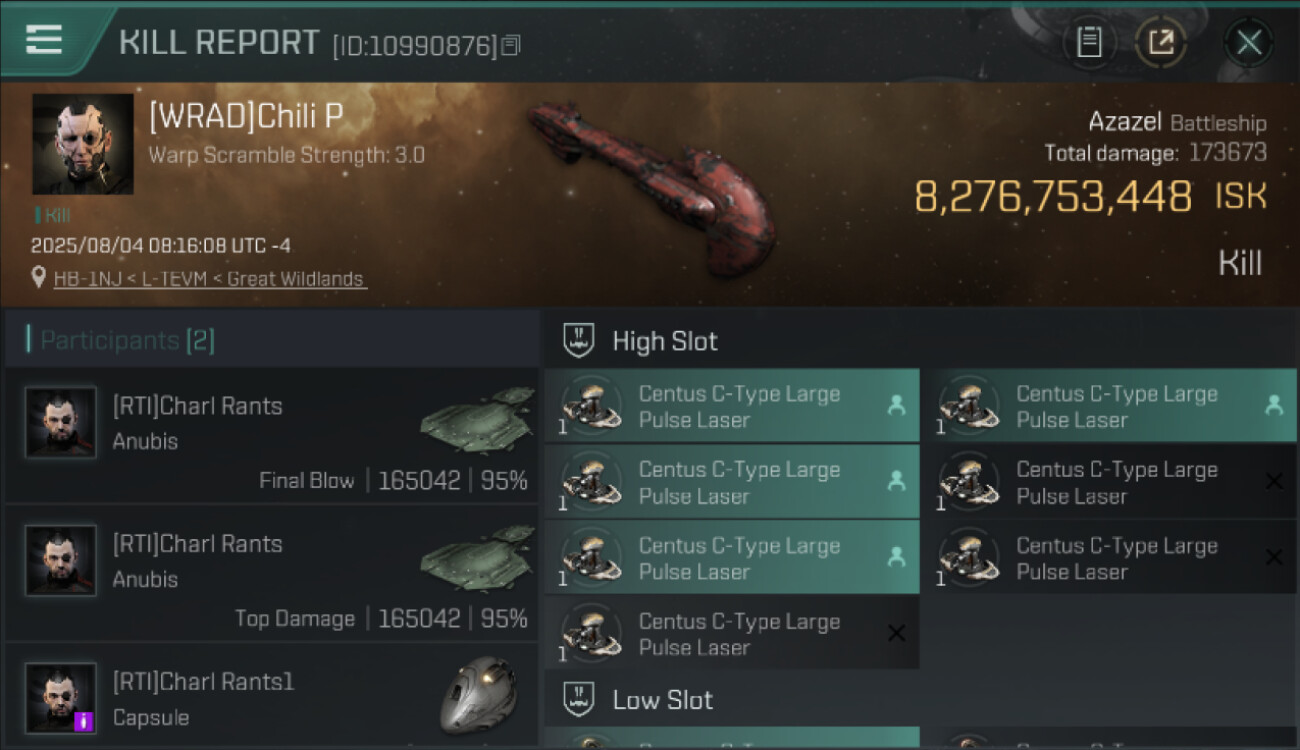Expand the Low Slot section header

[662, 699]
